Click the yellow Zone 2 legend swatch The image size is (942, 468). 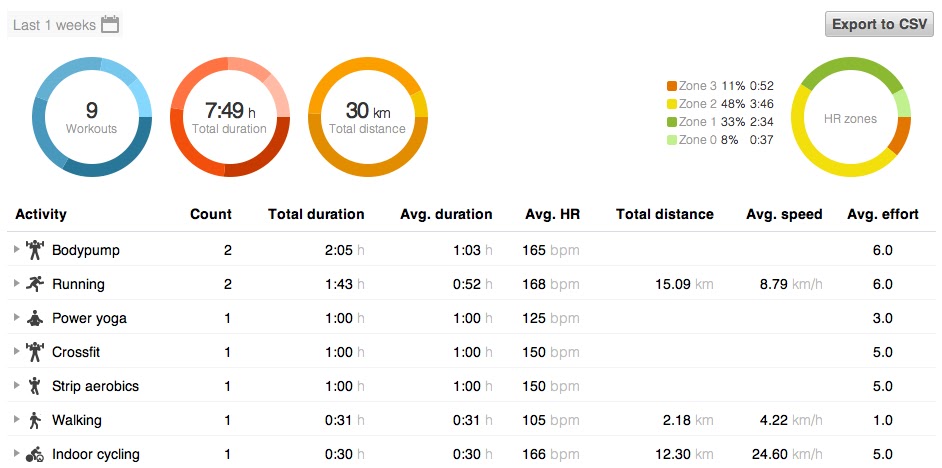click(x=672, y=104)
